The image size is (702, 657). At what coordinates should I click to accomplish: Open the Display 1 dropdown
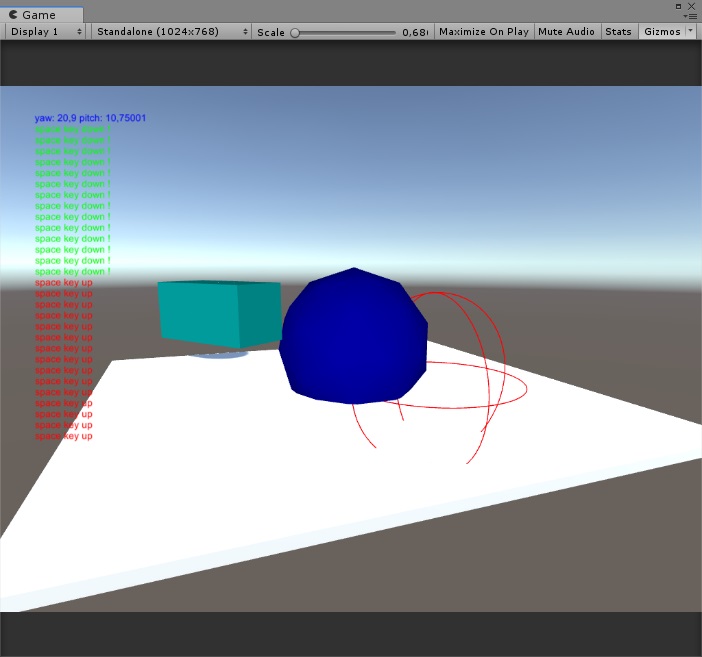pos(45,32)
